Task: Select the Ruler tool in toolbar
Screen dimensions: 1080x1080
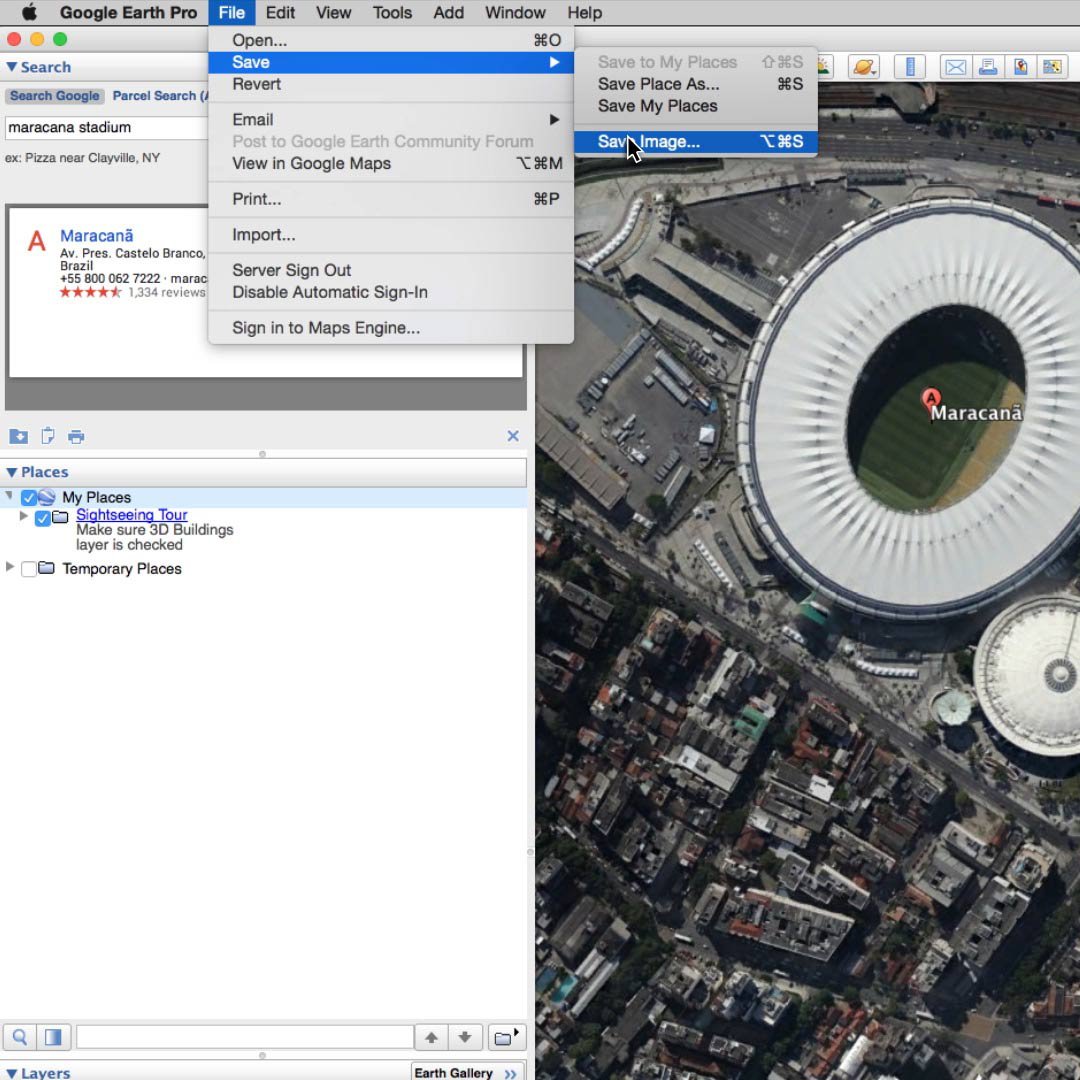Action: coord(910,67)
